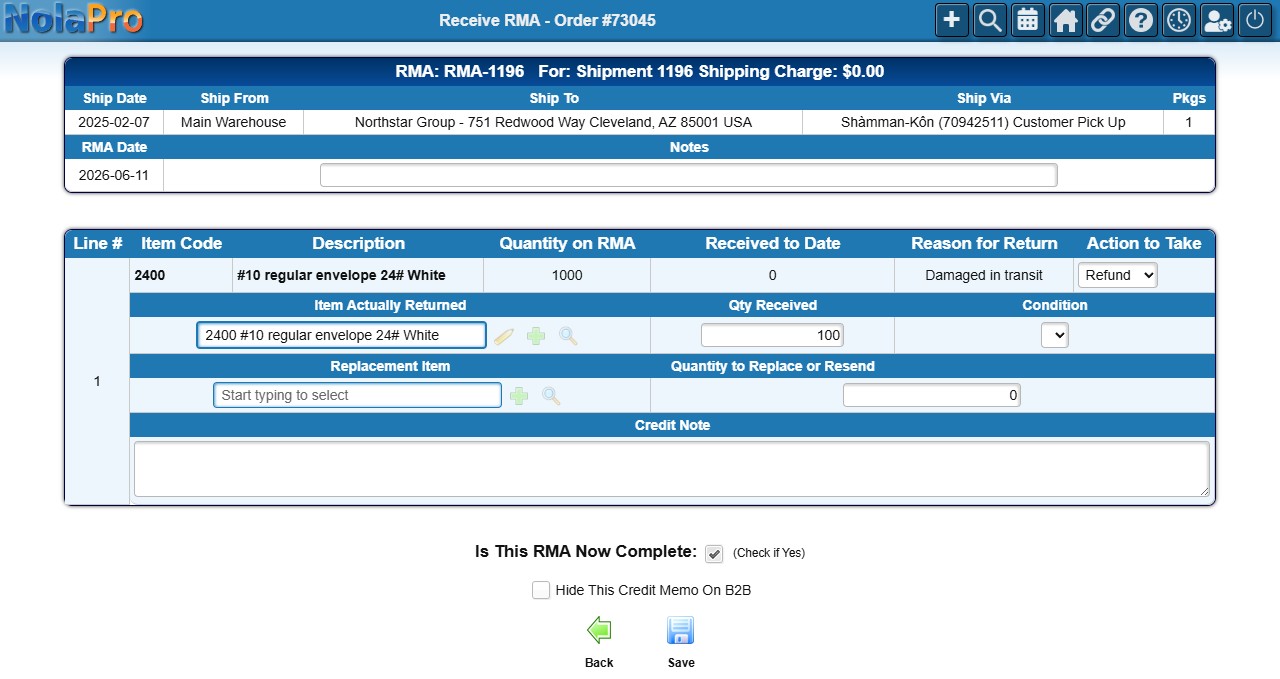Open the help question mark icon
This screenshot has height=679, width=1280.
pyautogui.click(x=1141, y=20)
